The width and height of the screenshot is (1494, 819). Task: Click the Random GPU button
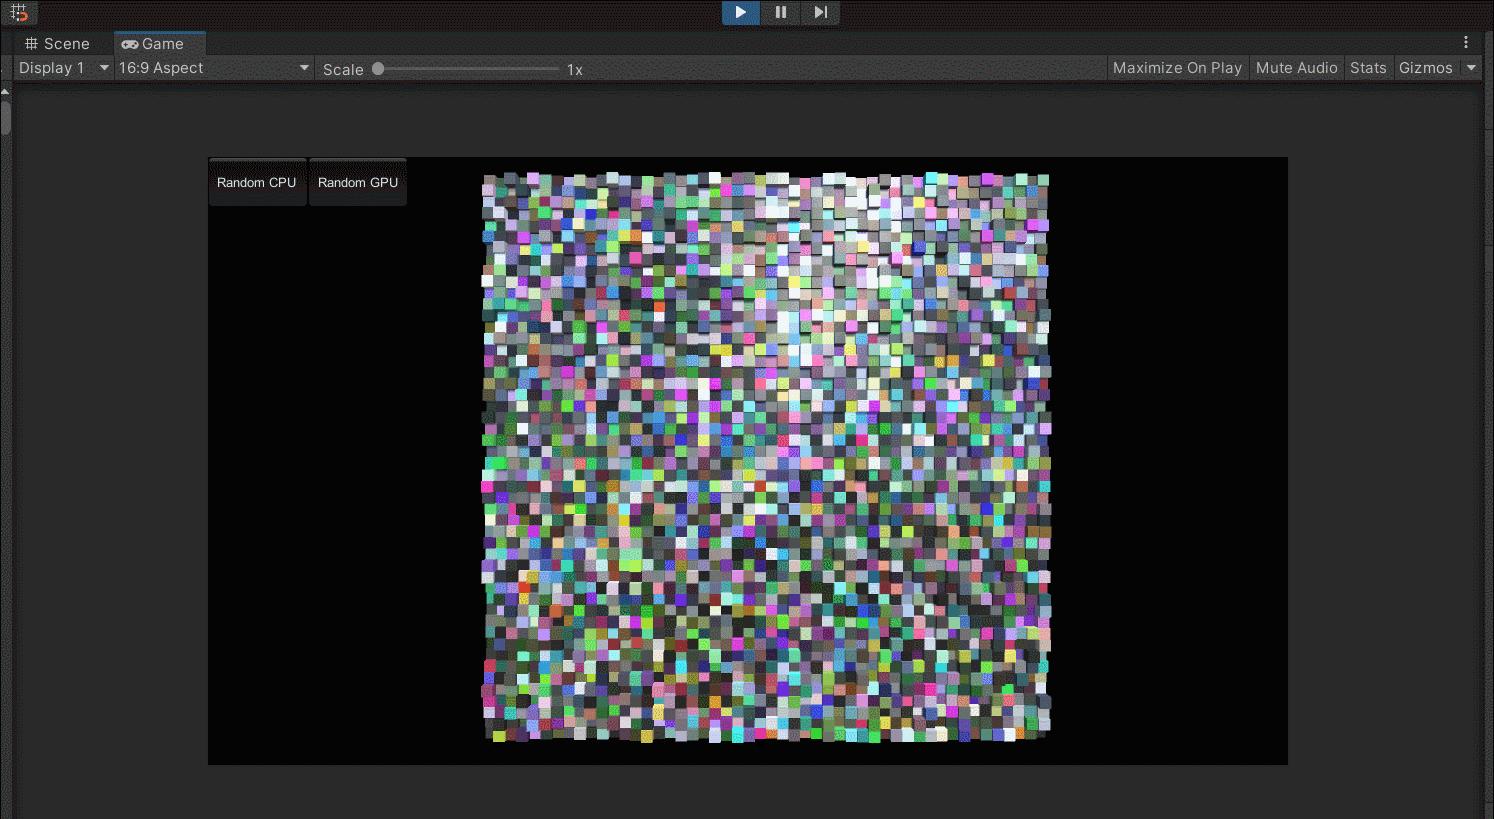pos(357,181)
